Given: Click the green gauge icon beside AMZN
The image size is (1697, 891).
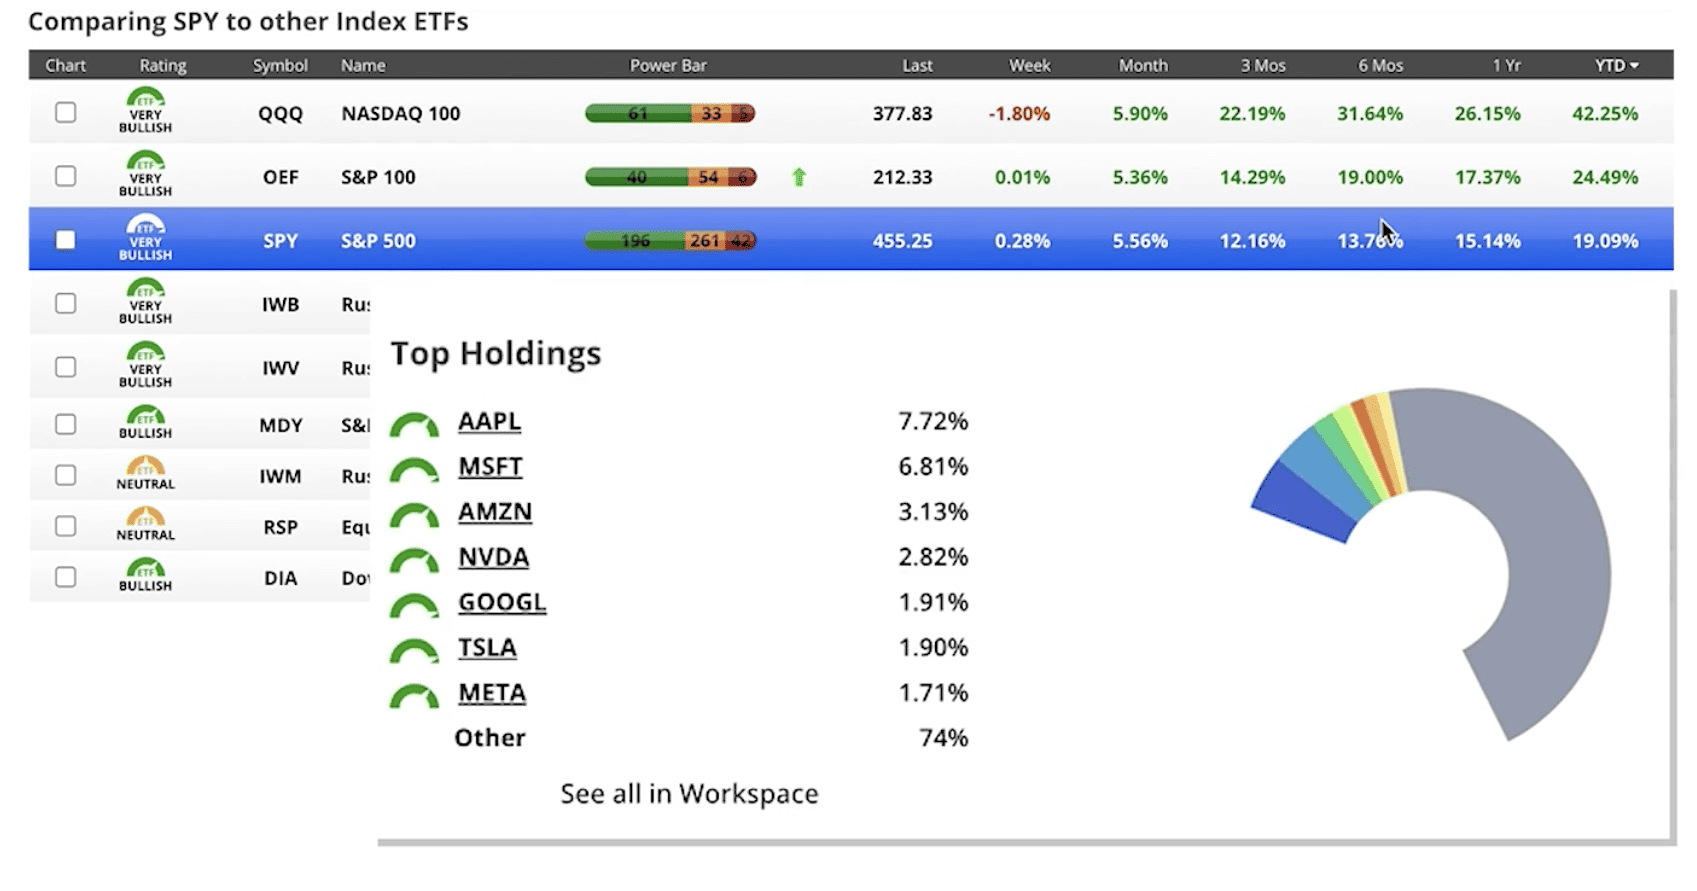Looking at the screenshot, I should pos(414,515).
